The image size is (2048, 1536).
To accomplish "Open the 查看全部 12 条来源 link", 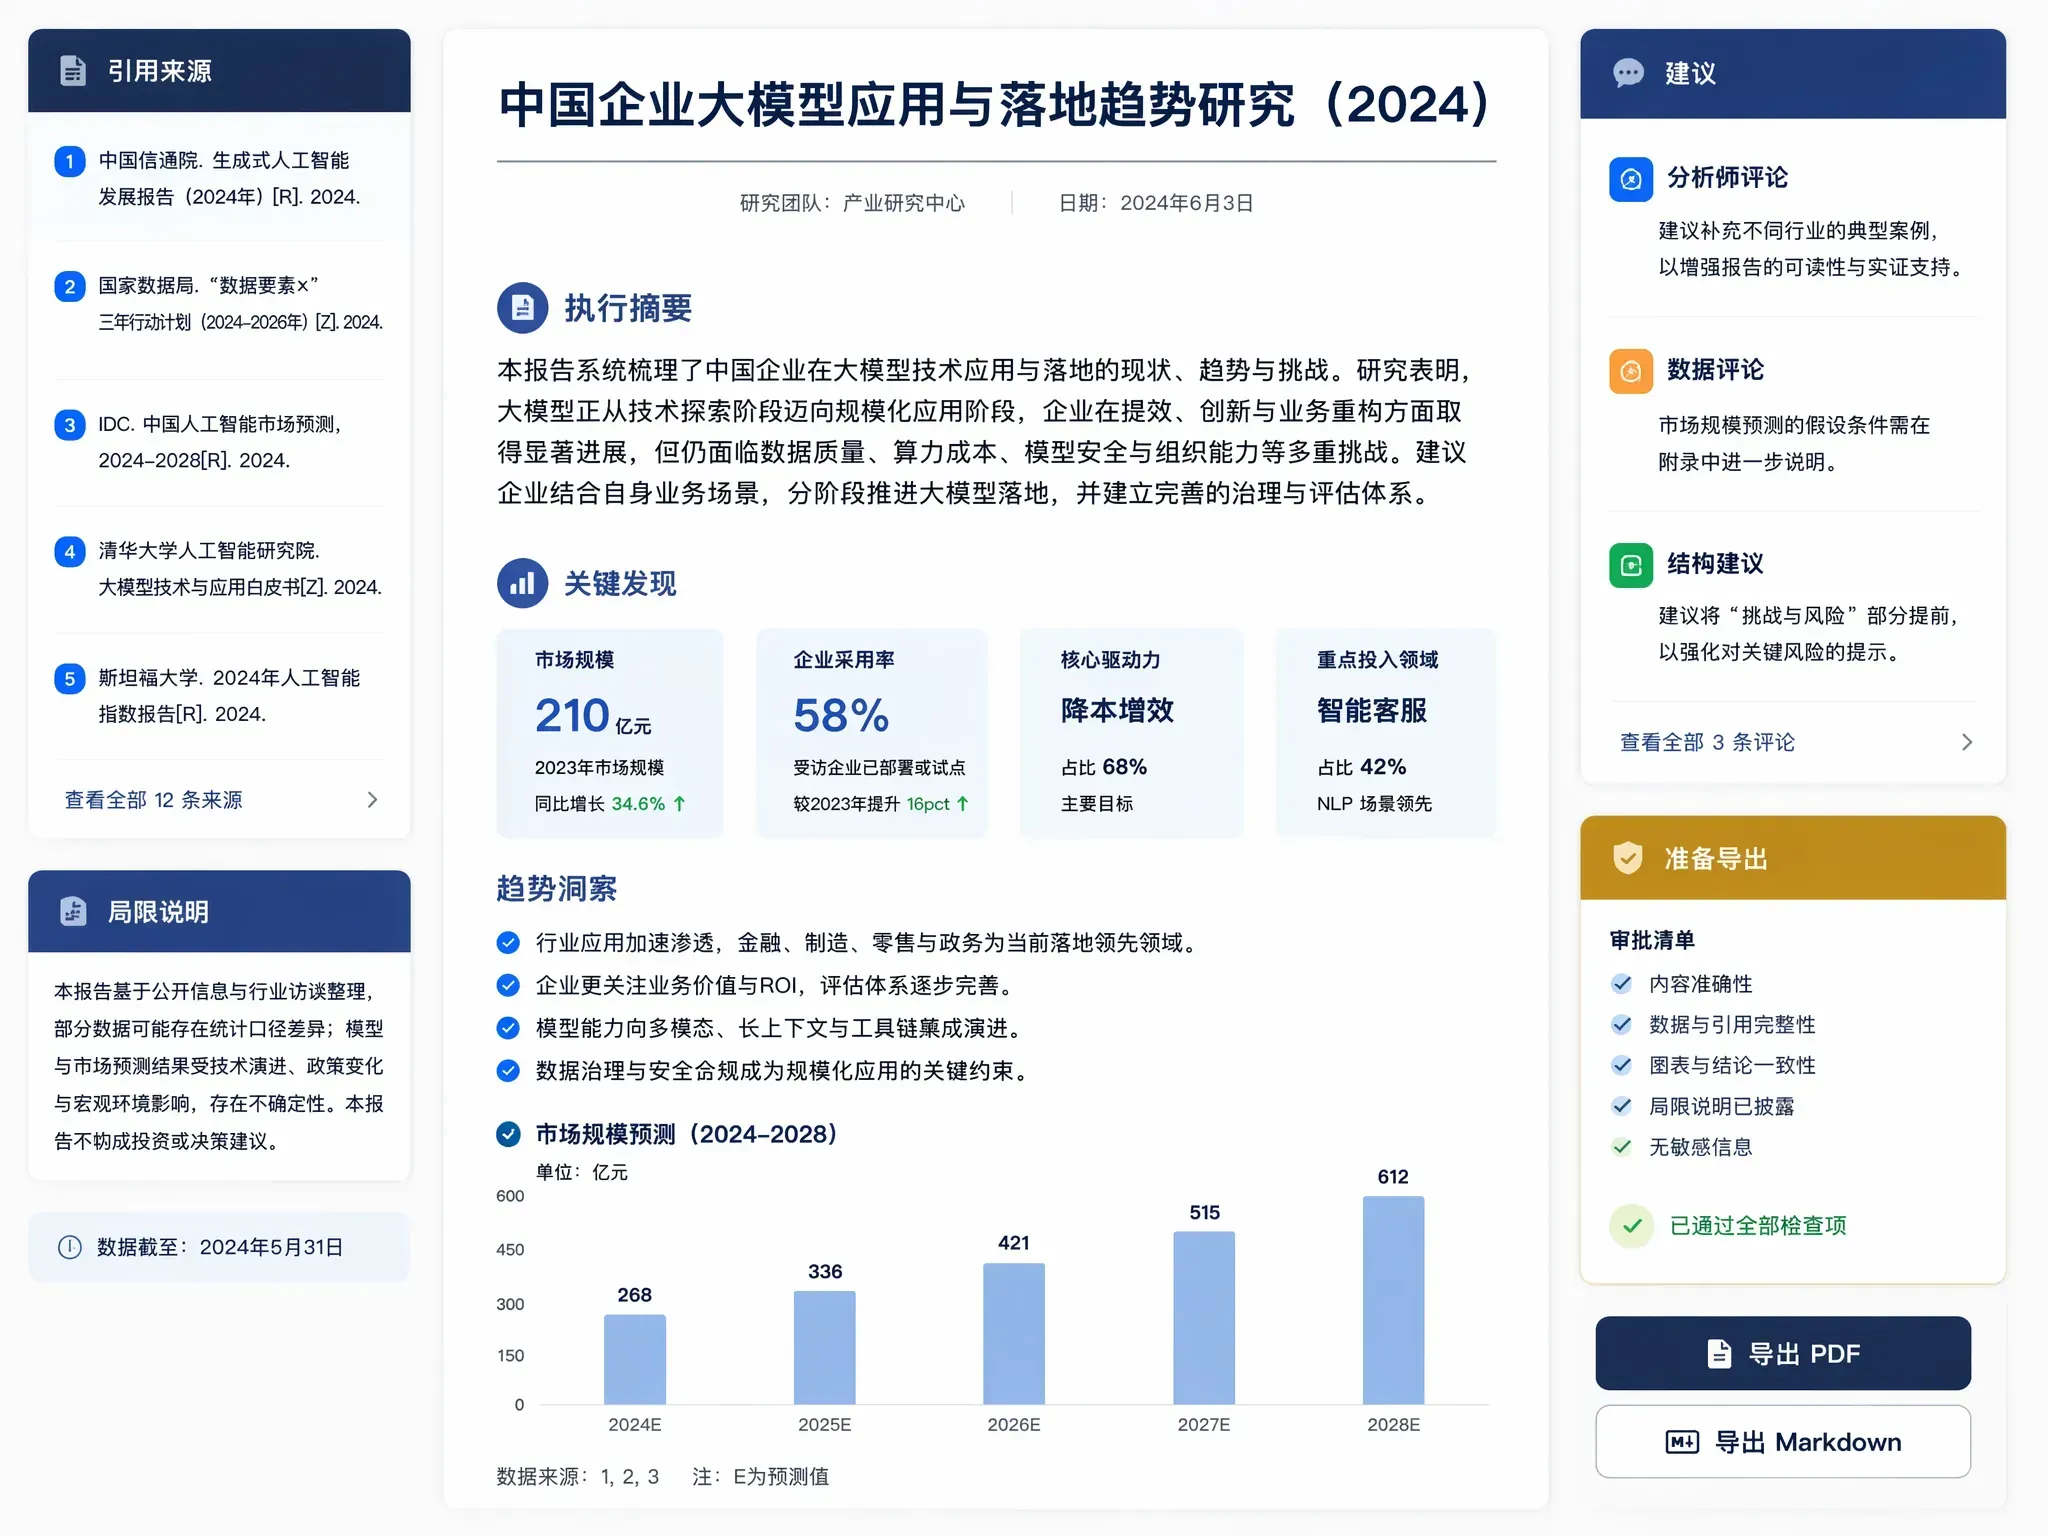I will click(154, 800).
